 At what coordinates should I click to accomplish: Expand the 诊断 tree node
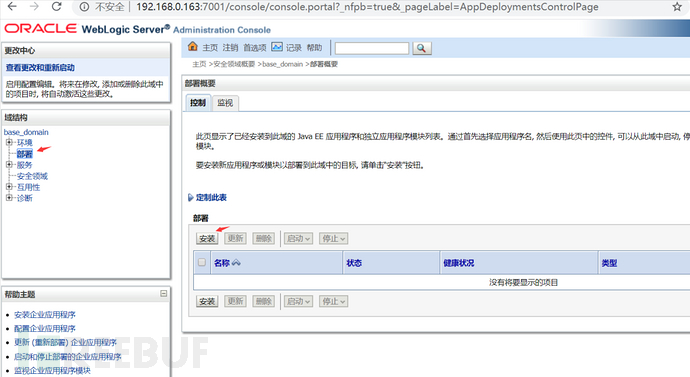point(9,198)
